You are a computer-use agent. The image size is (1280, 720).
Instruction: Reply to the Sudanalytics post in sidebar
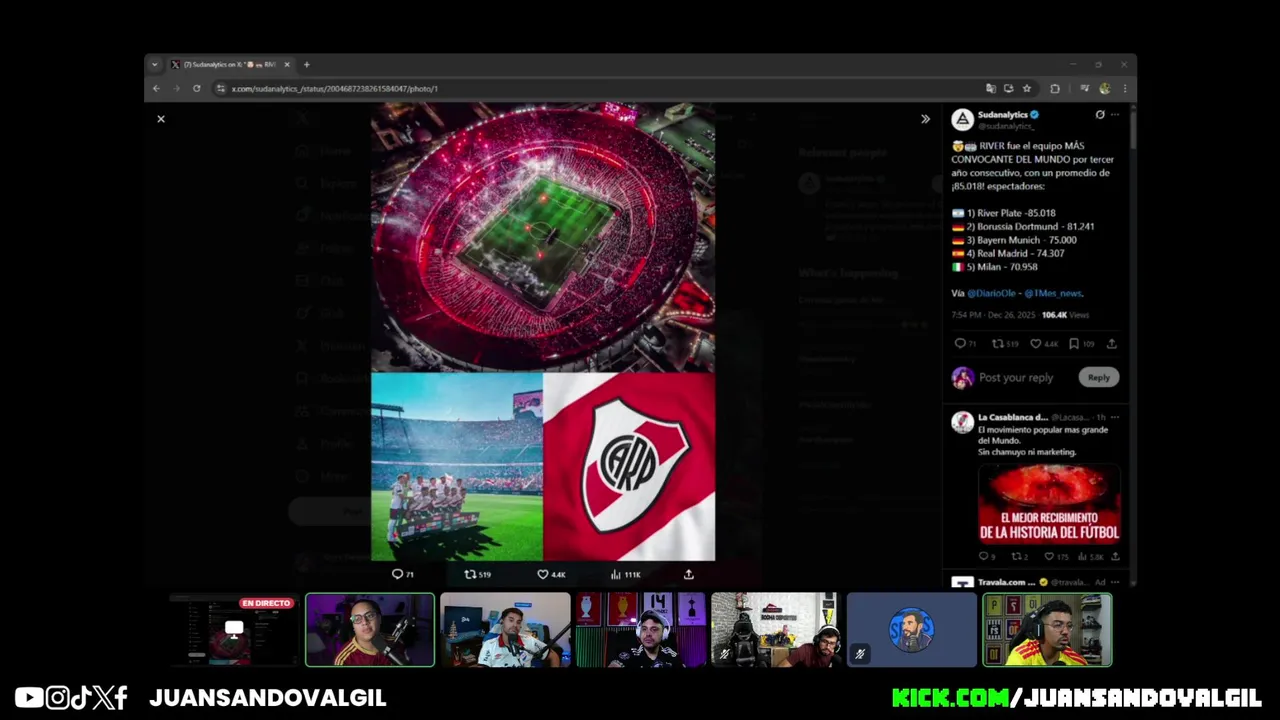(x=965, y=344)
